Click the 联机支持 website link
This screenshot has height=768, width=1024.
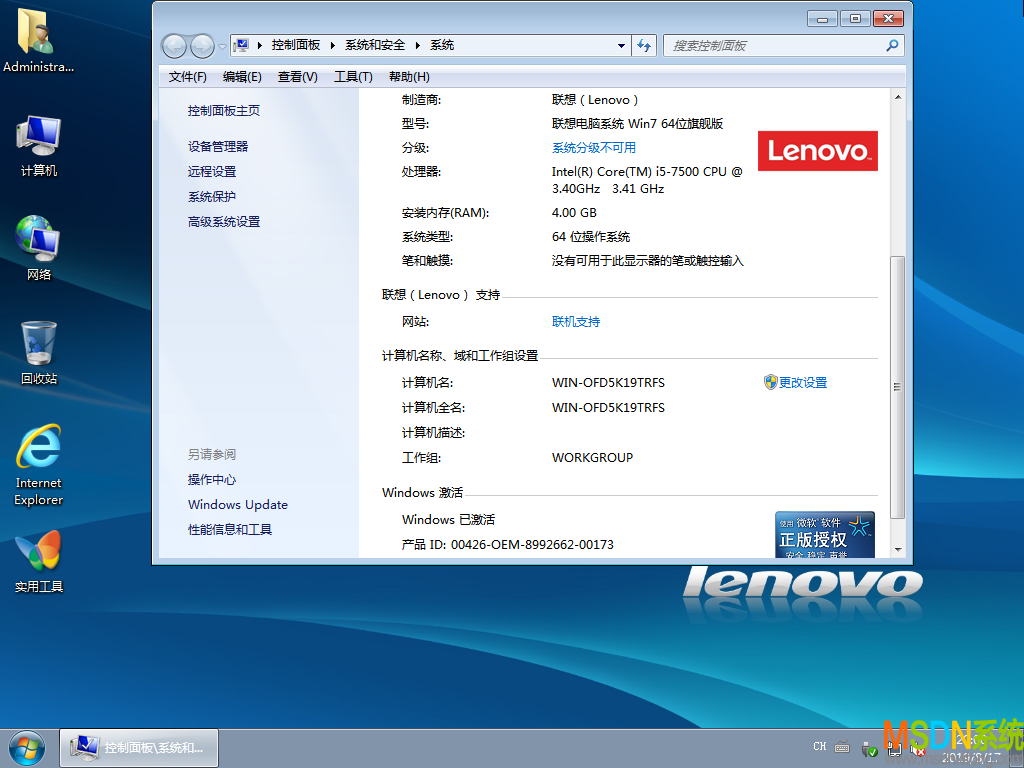576,322
